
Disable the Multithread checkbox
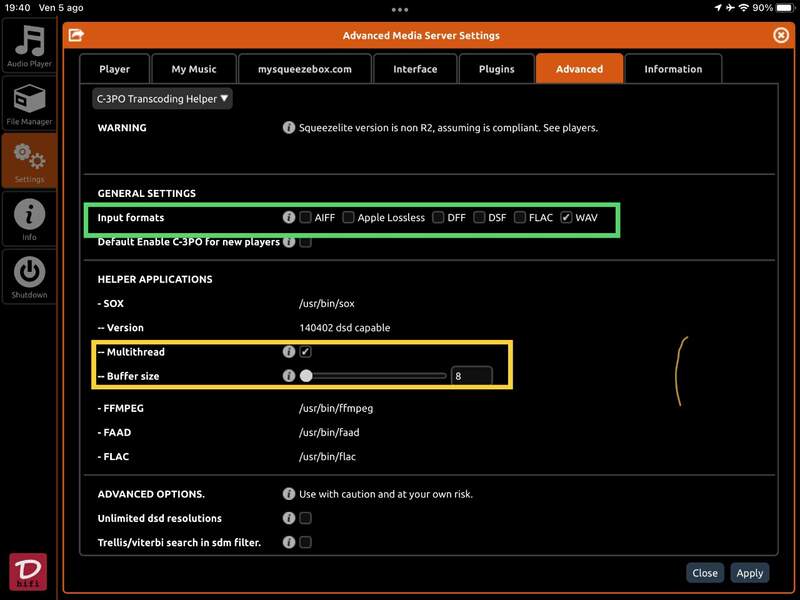pos(306,352)
